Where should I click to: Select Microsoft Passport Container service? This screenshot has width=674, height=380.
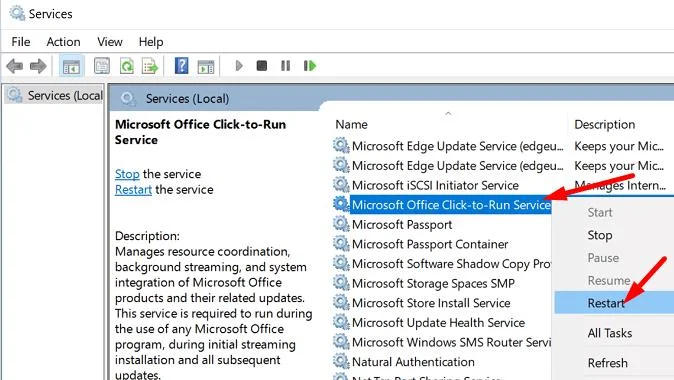click(x=430, y=244)
